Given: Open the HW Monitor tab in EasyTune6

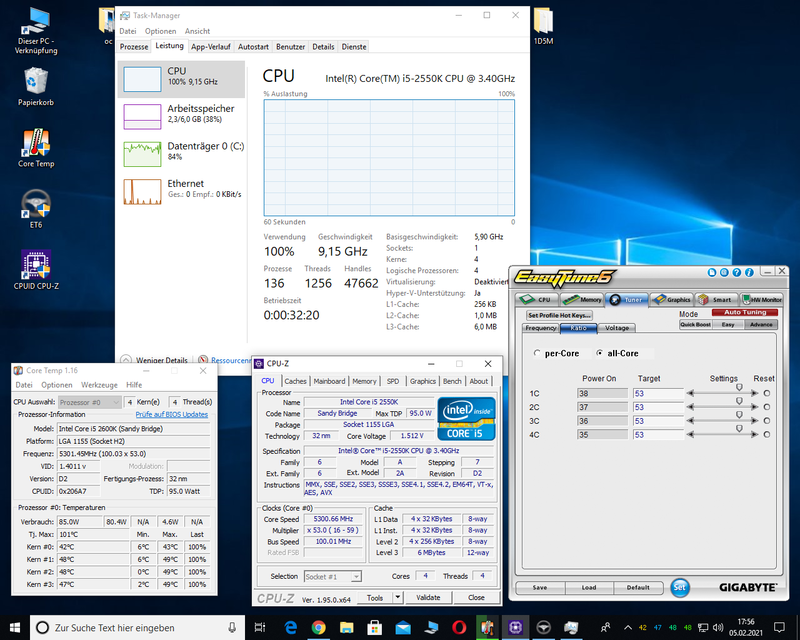Looking at the screenshot, I should tap(761, 300).
